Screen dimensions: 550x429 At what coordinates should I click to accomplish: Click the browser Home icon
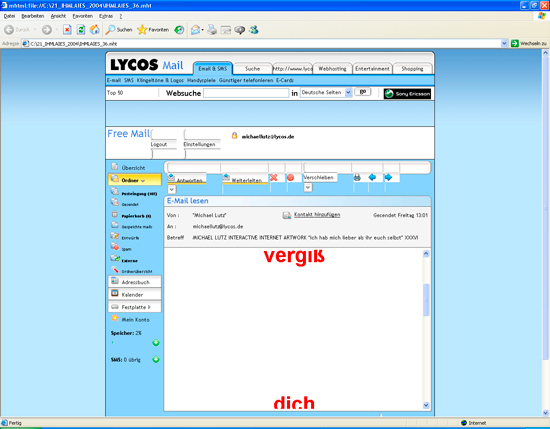95,30
